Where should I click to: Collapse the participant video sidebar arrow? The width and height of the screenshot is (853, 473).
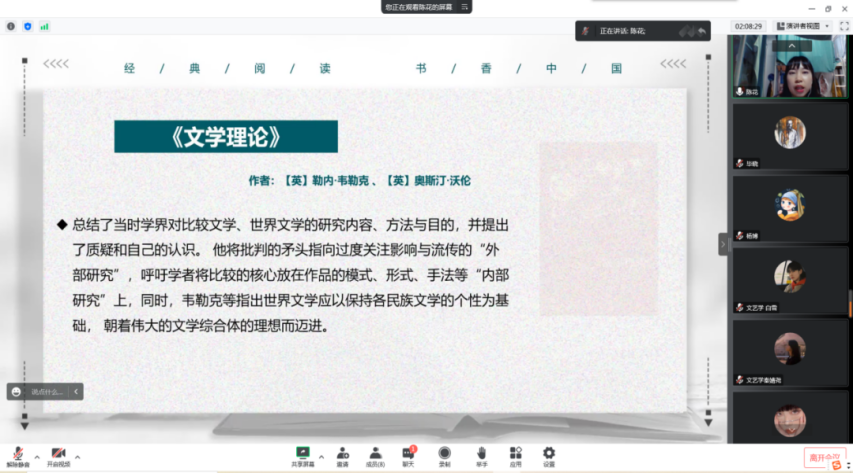point(723,244)
